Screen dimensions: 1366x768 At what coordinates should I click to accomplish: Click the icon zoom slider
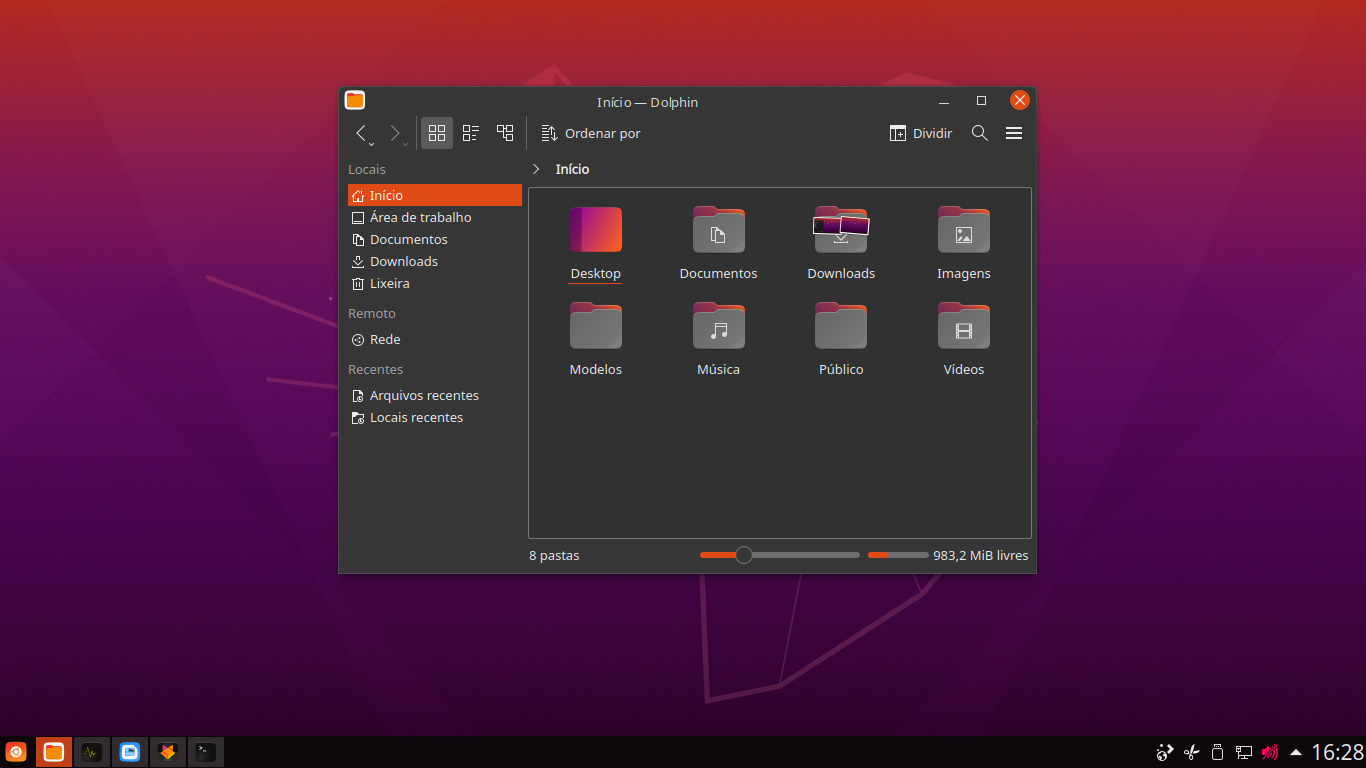tap(779, 555)
